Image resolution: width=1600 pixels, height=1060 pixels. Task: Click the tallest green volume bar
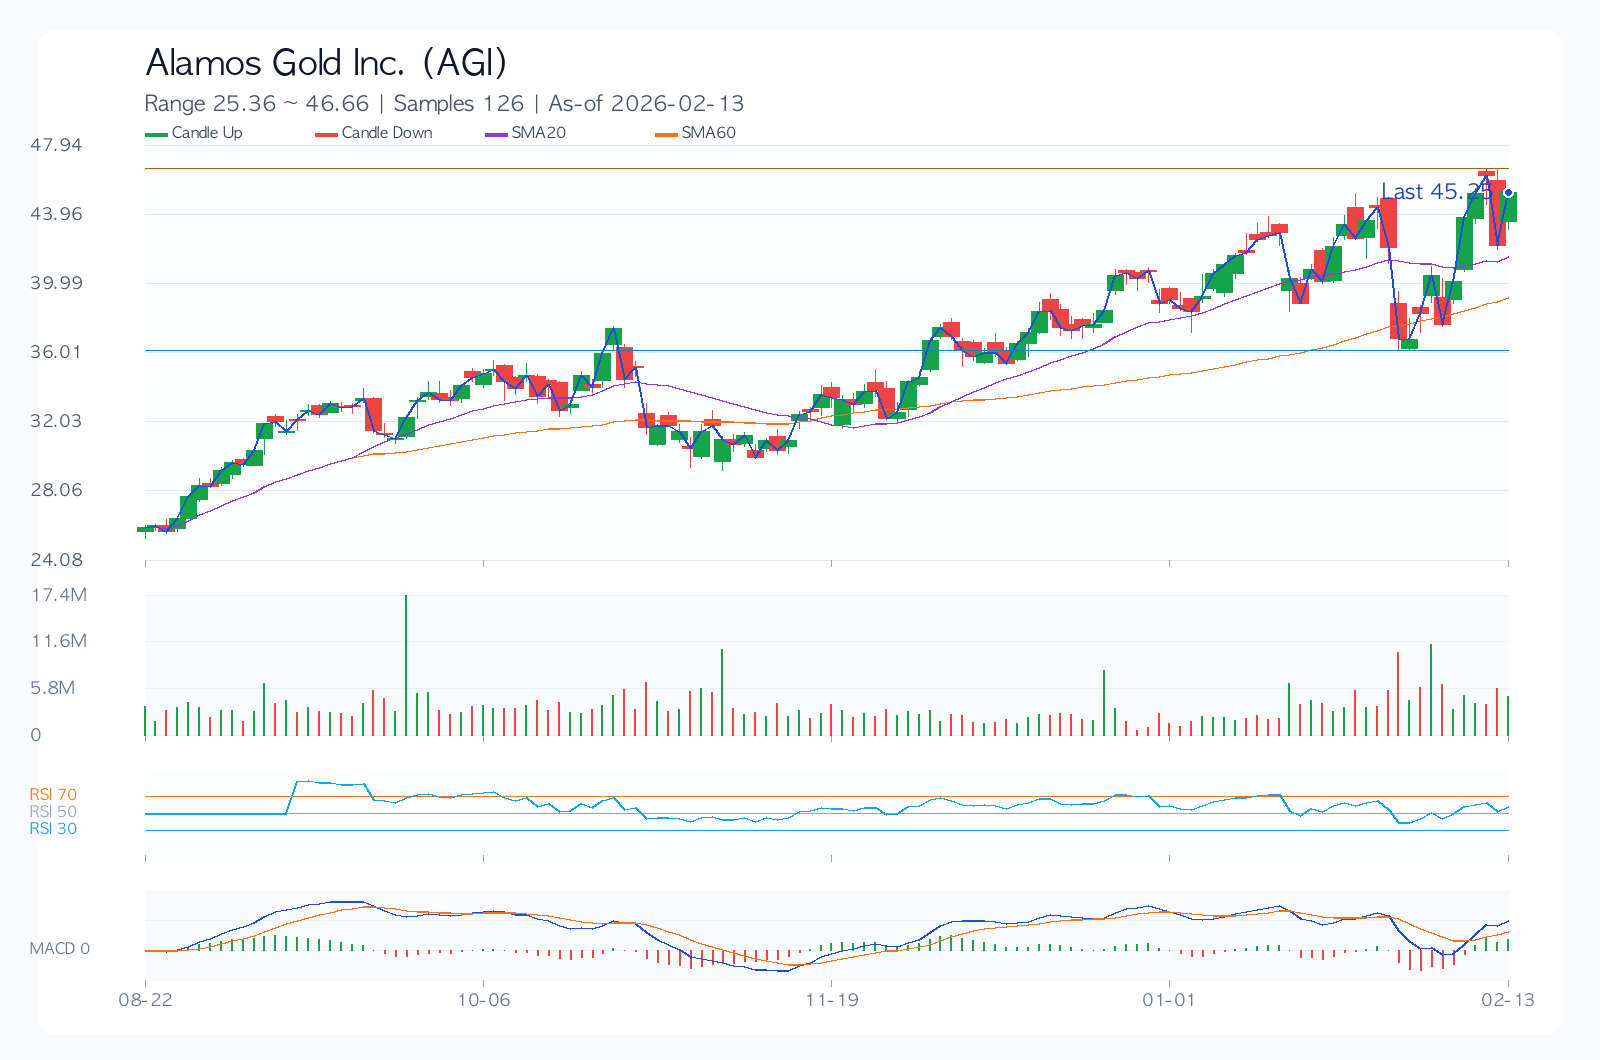(406, 665)
